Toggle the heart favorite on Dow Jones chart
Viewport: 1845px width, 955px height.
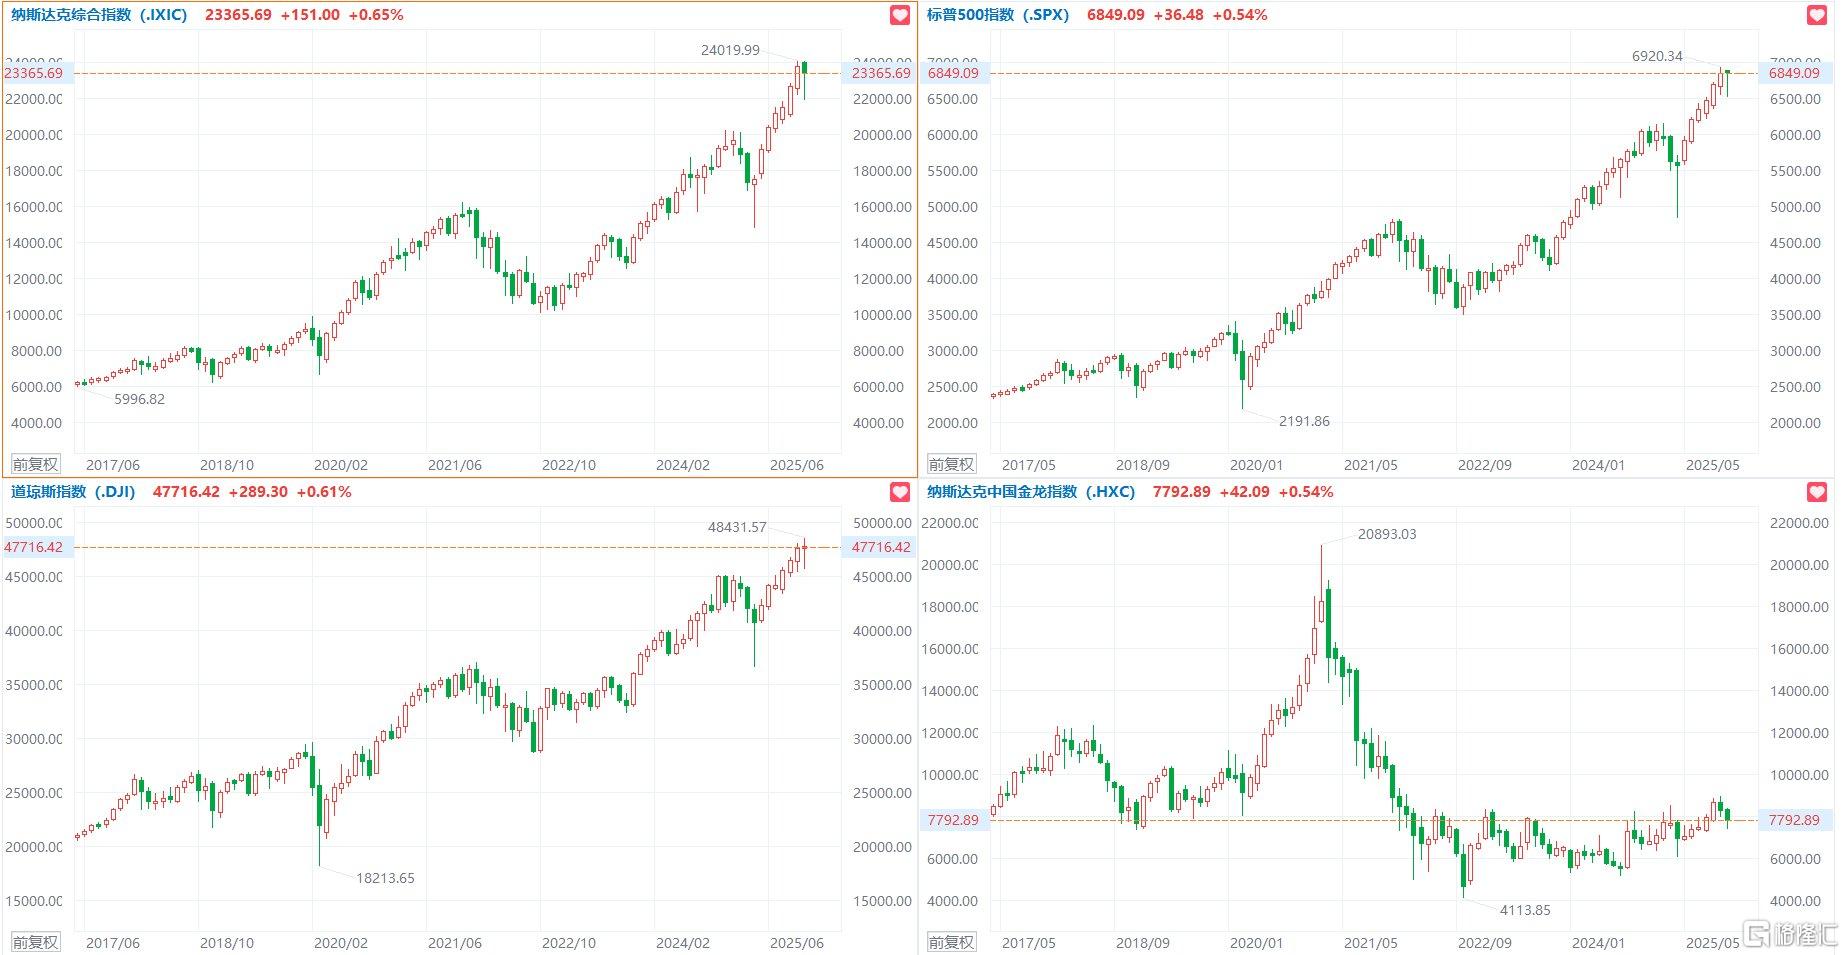coord(900,492)
